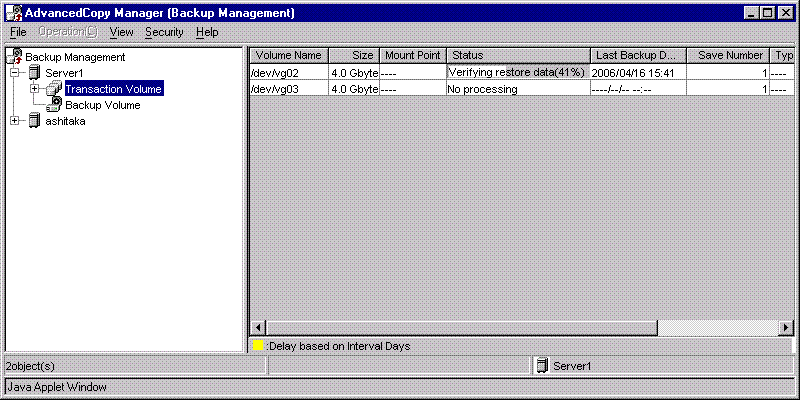Click the horizontal scrollbar right arrow
The image size is (800, 400).
point(786,327)
